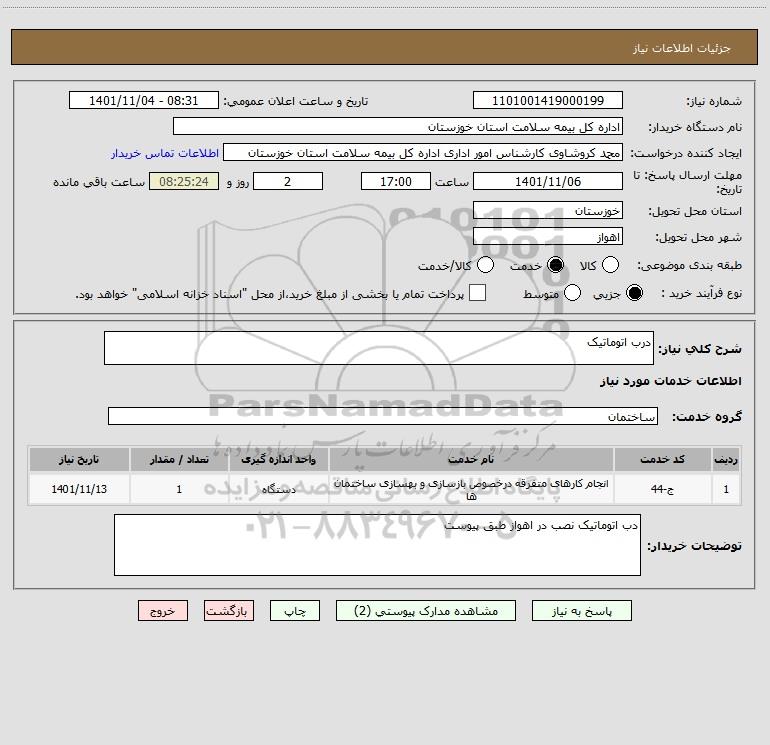This screenshot has height=745, width=770.
Task: Open مشاهده مدارک پیوستی (2) attachments
Action: pyautogui.click(x=426, y=611)
